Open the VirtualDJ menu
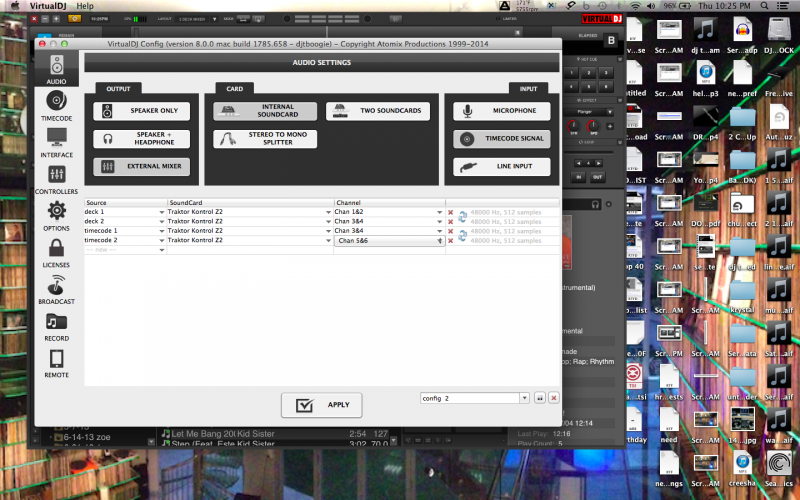Viewport: 800px width, 500px height. click(x=48, y=6)
